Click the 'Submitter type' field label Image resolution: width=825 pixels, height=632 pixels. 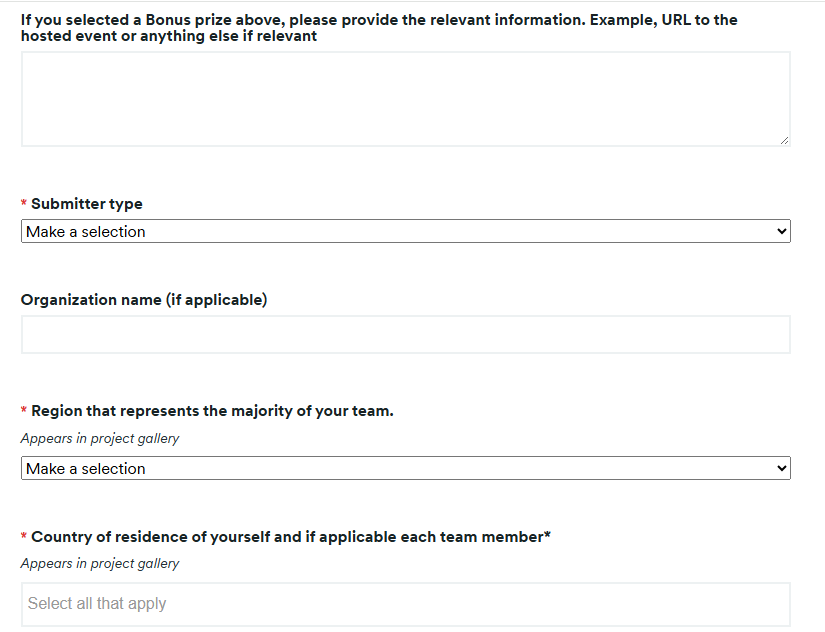click(x=87, y=204)
